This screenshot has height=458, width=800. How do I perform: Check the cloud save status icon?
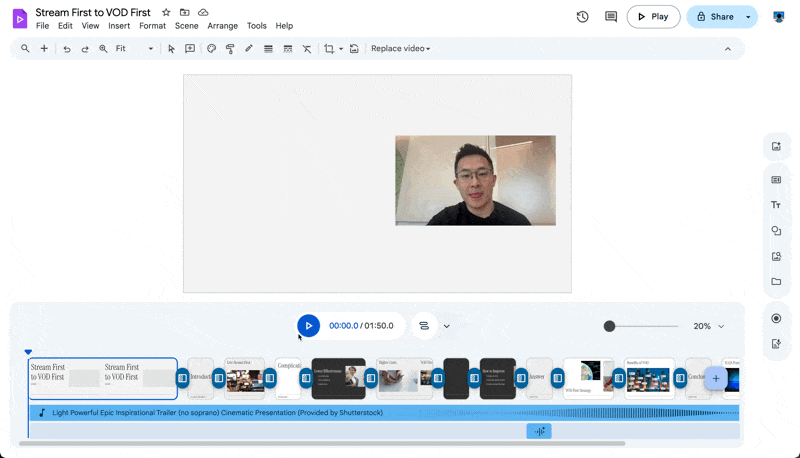pyautogui.click(x=203, y=12)
